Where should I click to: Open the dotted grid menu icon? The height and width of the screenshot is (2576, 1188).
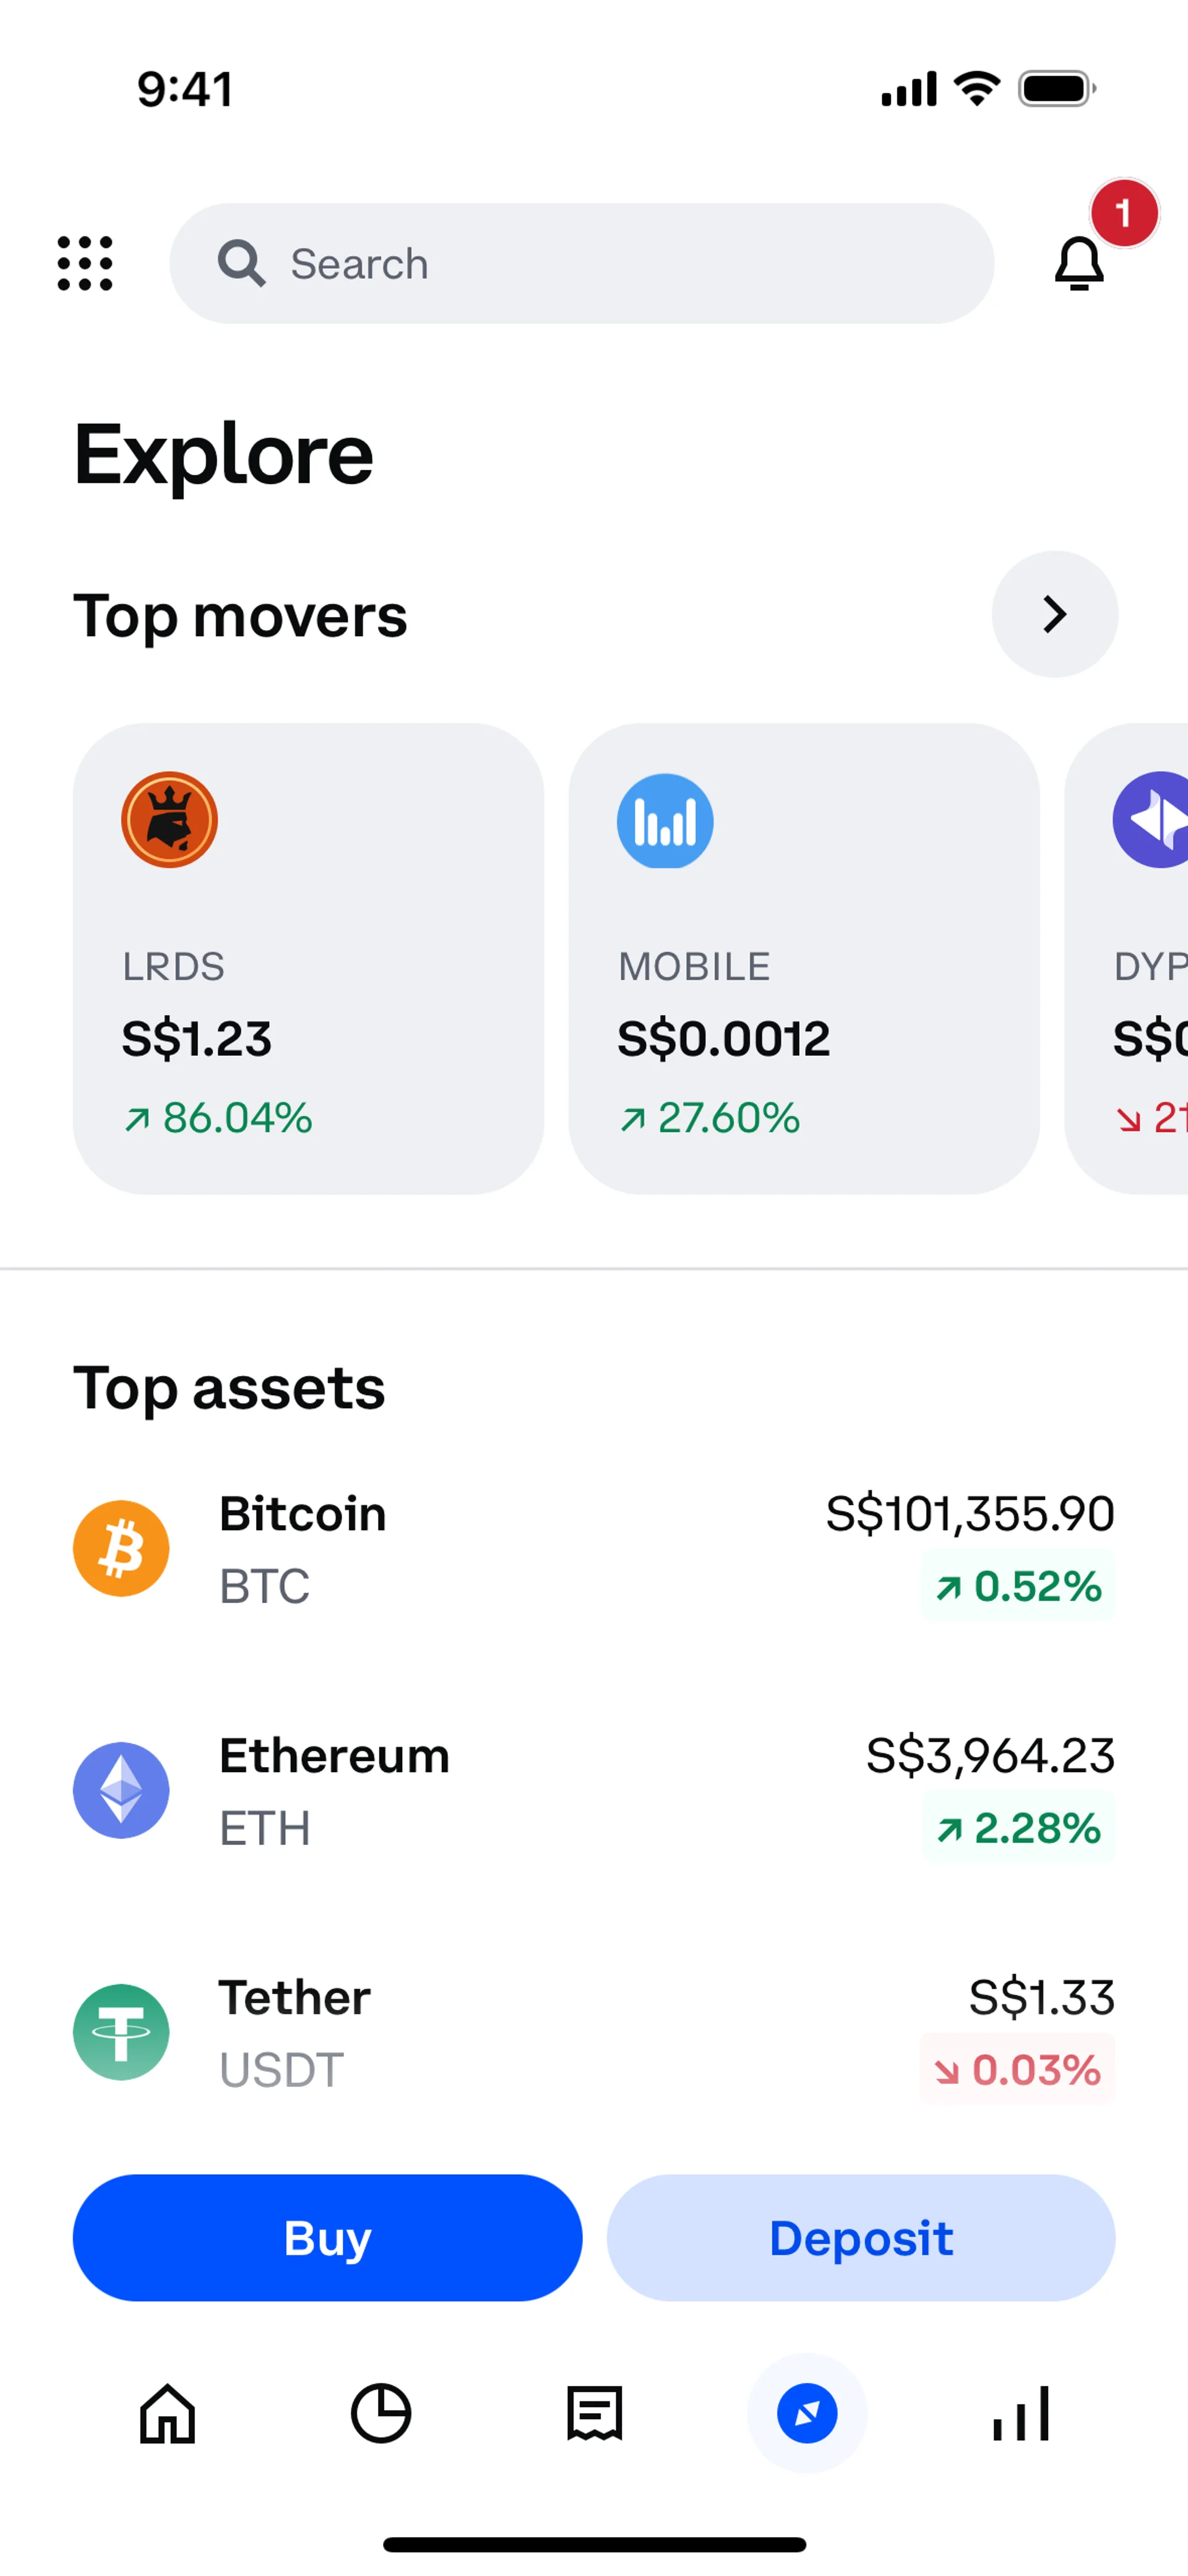[85, 264]
